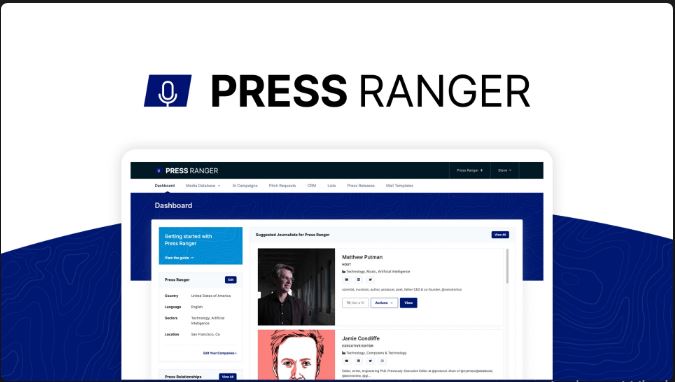Click the View button for Matthew Putman
The height and width of the screenshot is (382, 675).
(x=409, y=303)
